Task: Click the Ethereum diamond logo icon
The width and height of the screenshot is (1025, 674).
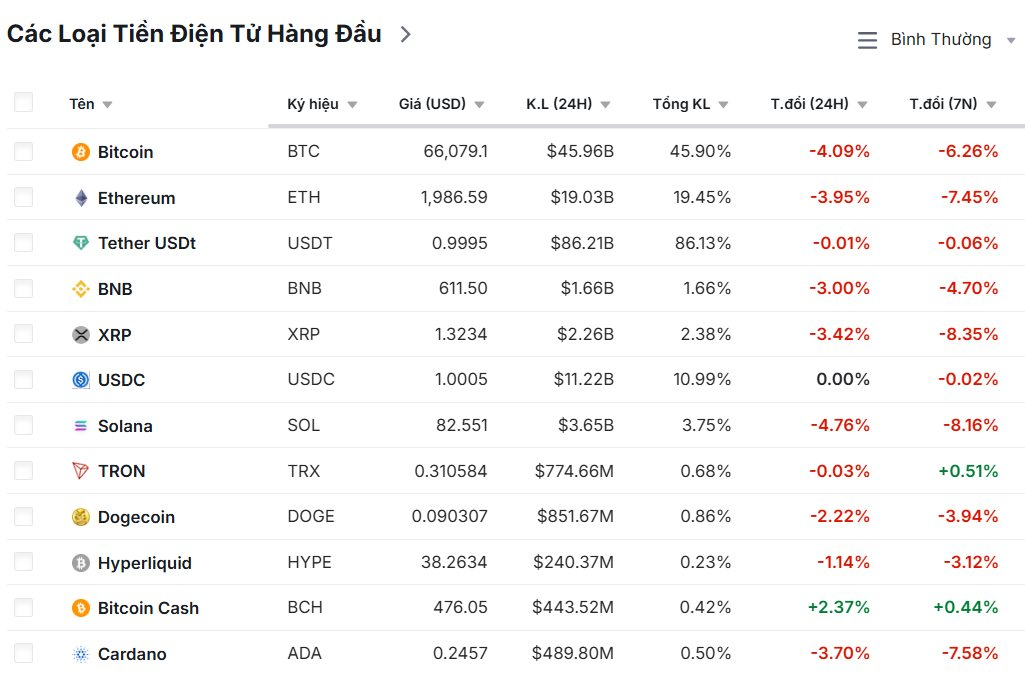Action: point(81,198)
